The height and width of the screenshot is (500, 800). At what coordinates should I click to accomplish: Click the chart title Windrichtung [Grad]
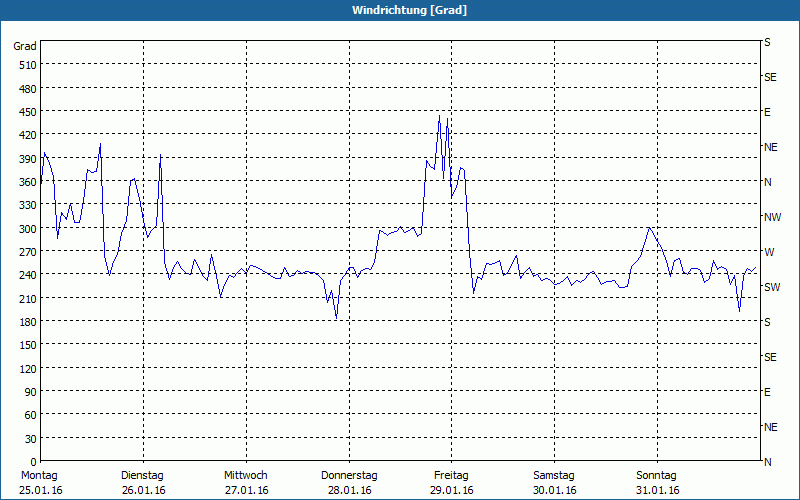[409, 10]
